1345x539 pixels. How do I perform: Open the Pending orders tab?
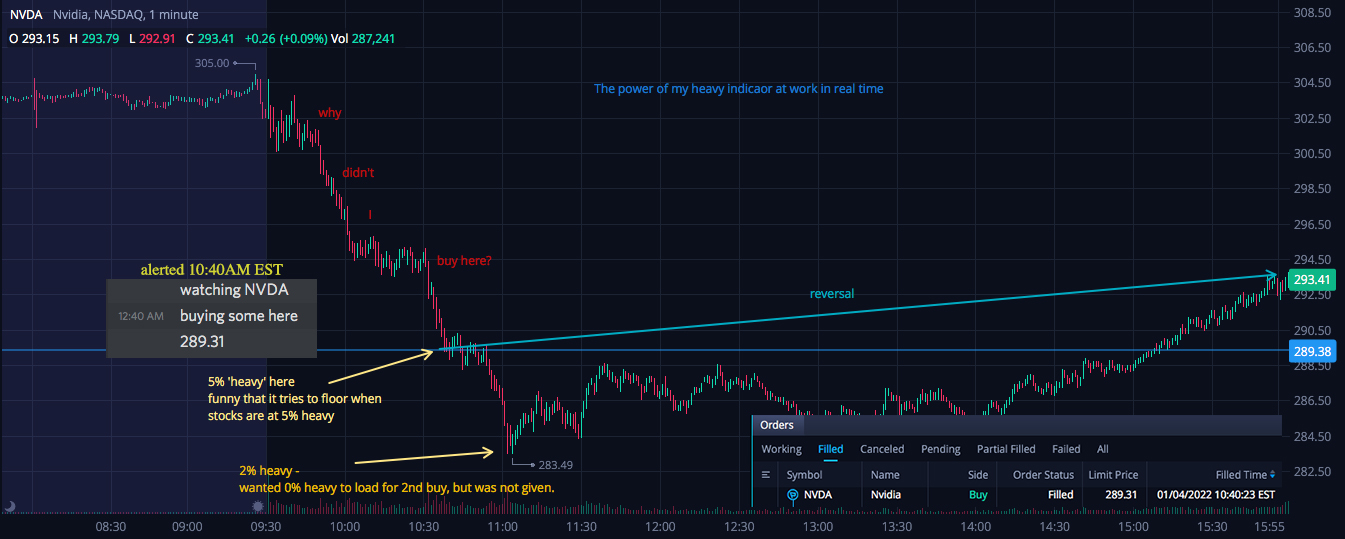pyautogui.click(x=941, y=449)
